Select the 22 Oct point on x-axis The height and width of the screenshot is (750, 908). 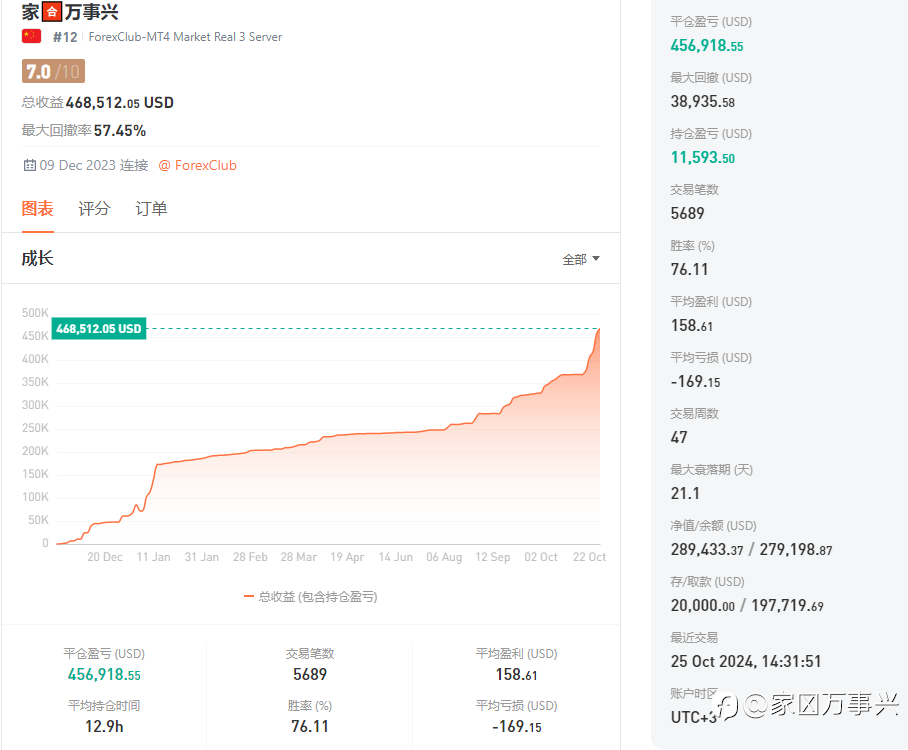pos(589,557)
